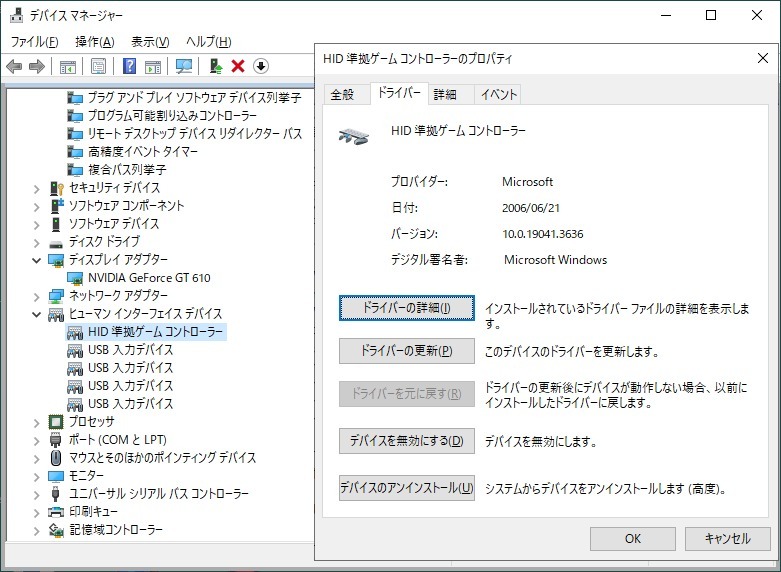781x572 pixels.
Task: Click the デバイスのアンインストール(U) button
Action: click(406, 488)
